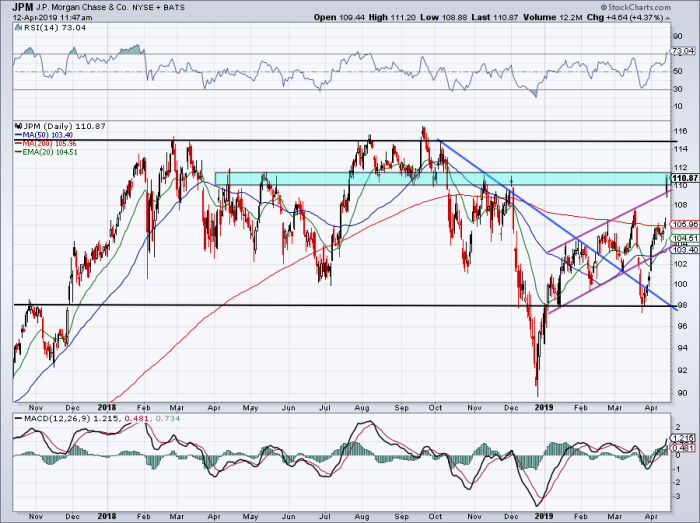The height and width of the screenshot is (523, 700).
Task: Click the RSI indicator area icon
Action: [17, 28]
